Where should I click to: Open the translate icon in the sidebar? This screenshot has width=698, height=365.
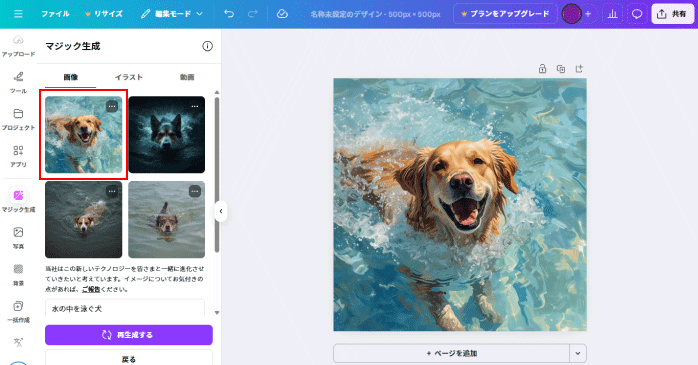point(18,342)
